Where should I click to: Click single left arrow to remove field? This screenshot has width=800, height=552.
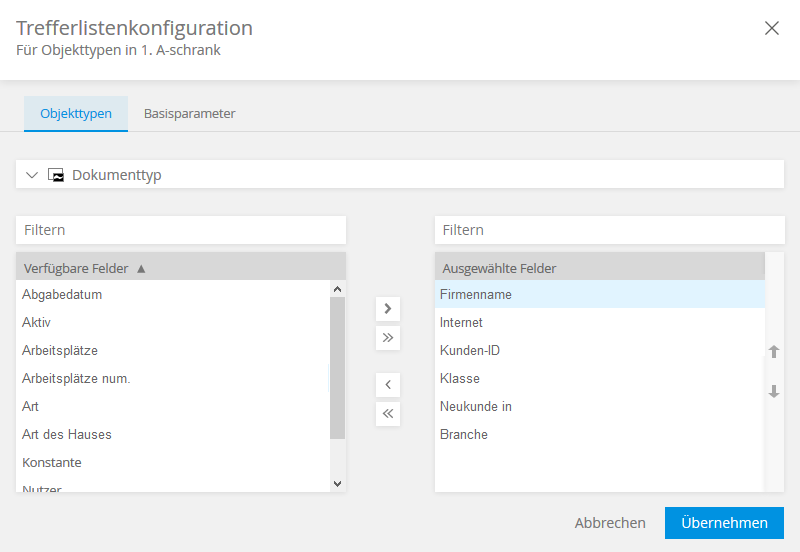click(x=388, y=385)
